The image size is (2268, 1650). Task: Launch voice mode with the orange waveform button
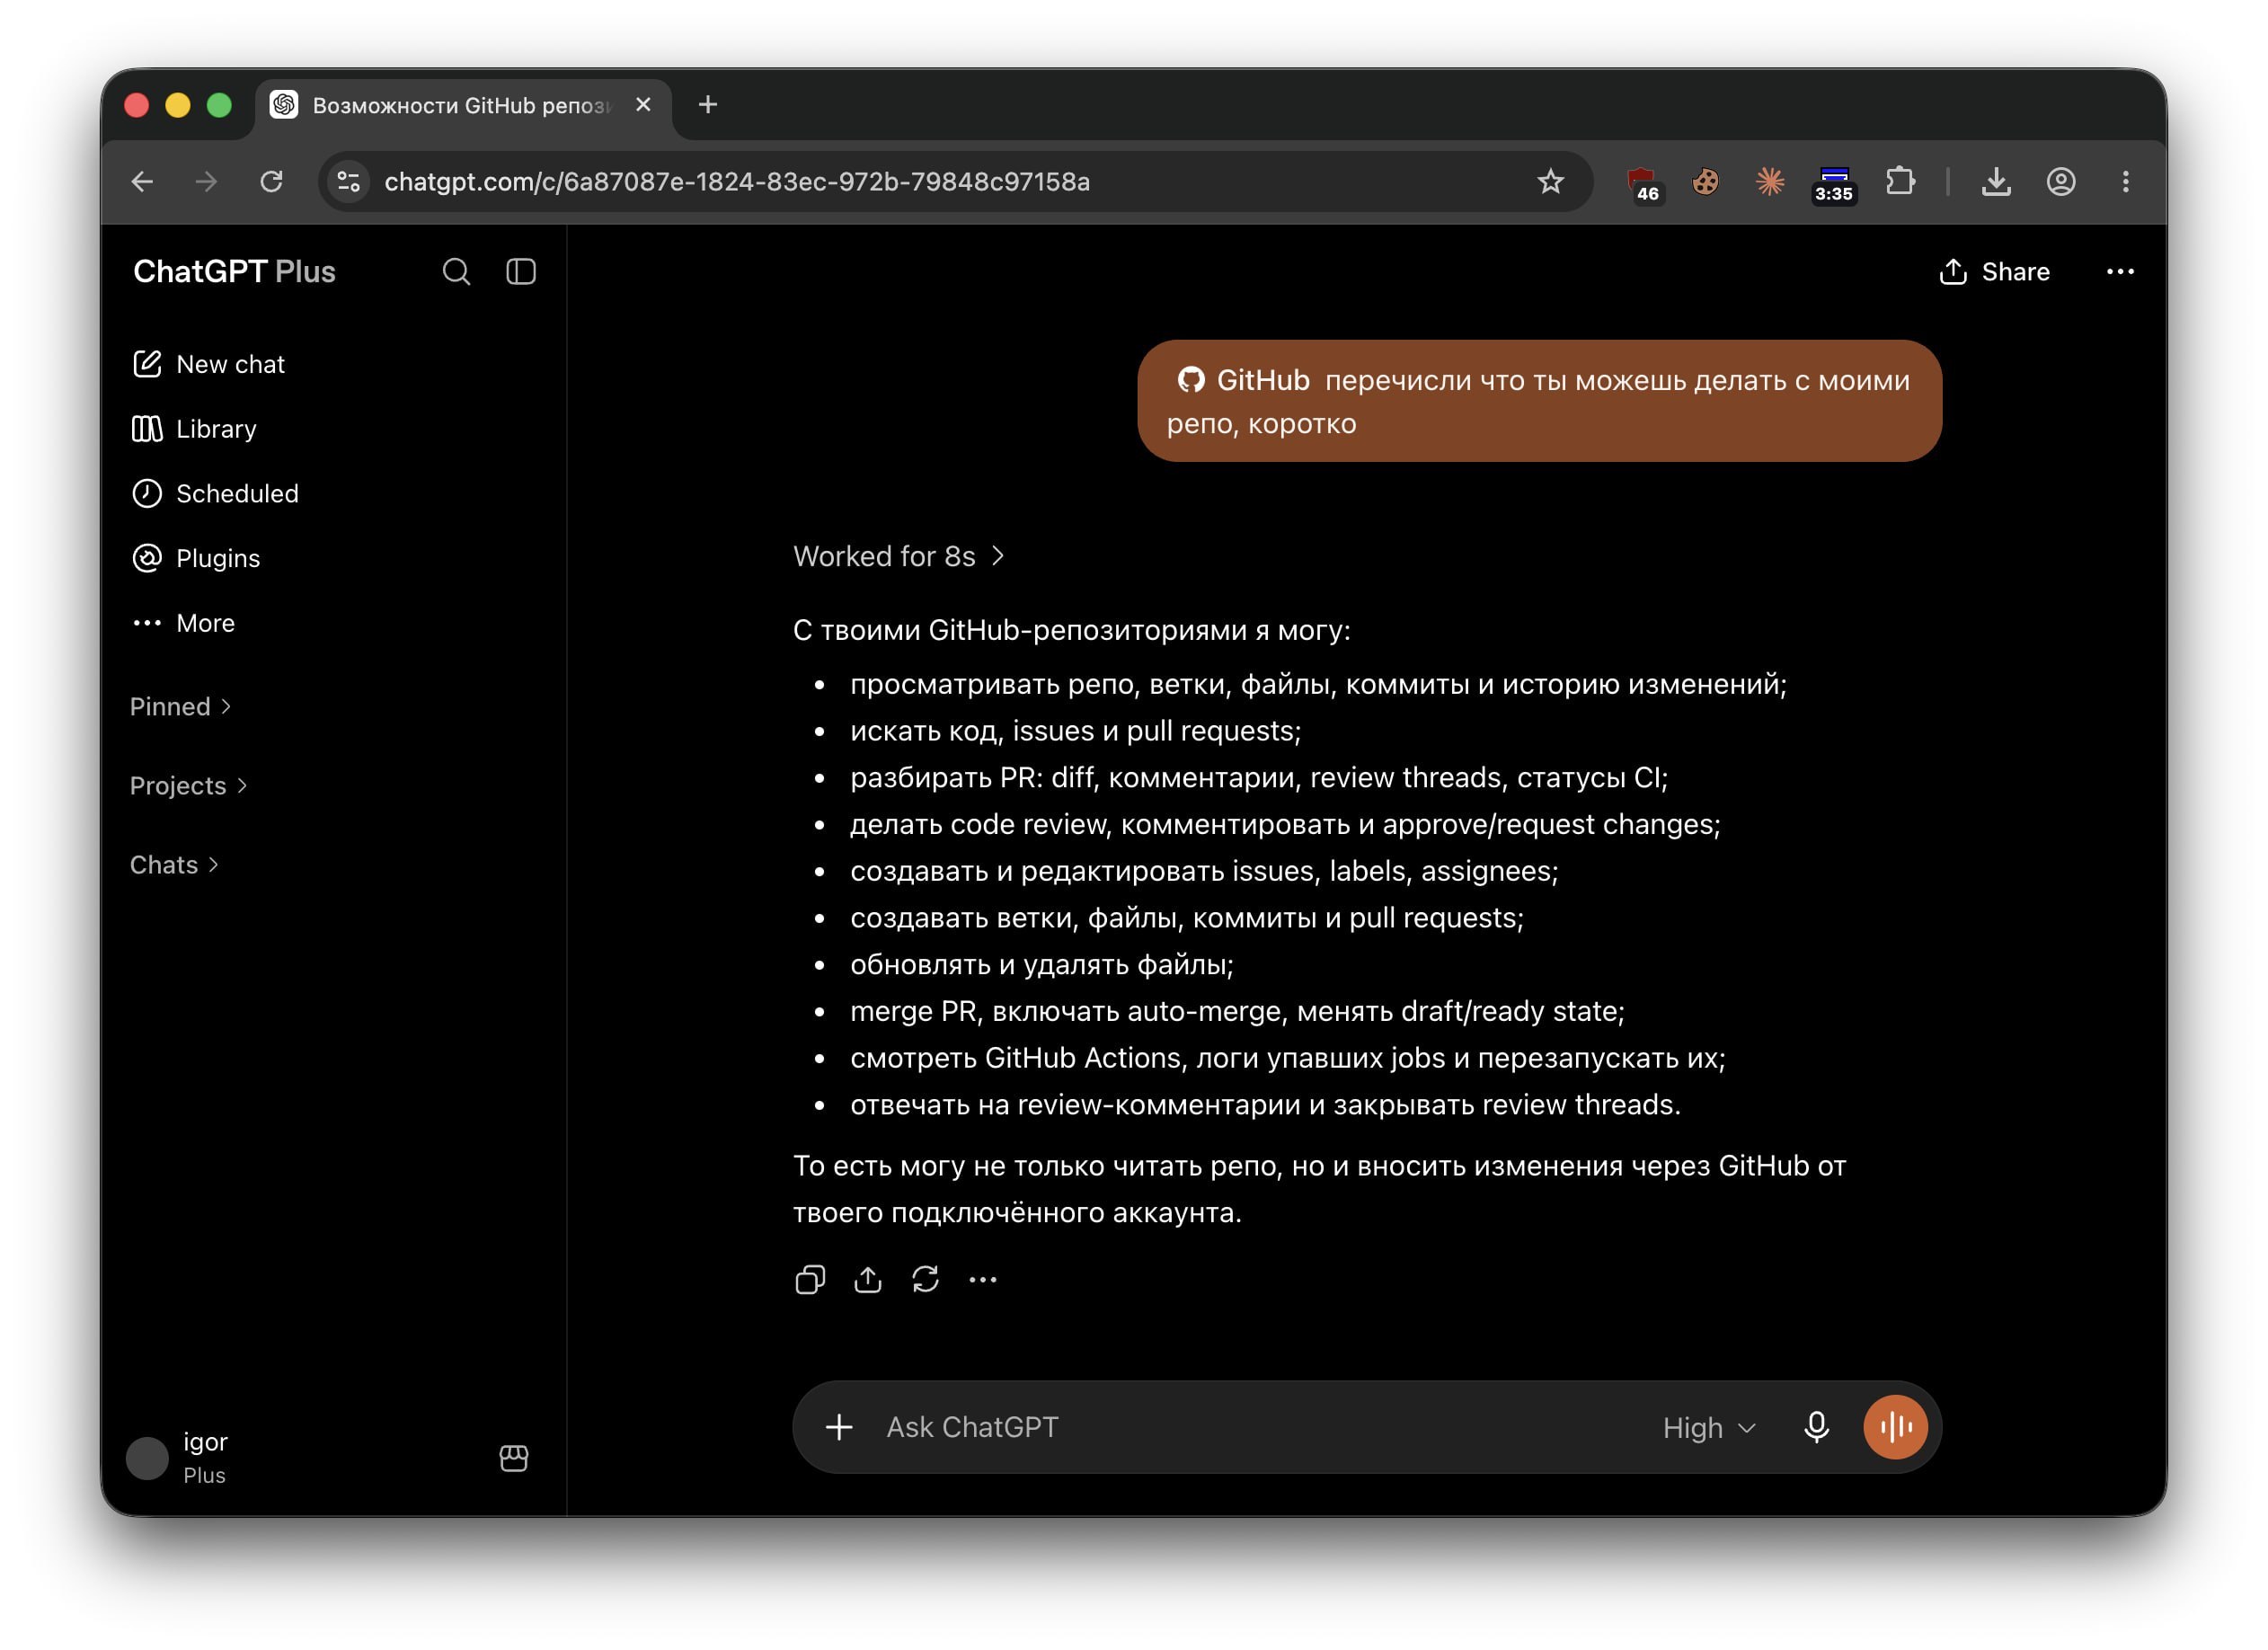pyautogui.click(x=1895, y=1427)
